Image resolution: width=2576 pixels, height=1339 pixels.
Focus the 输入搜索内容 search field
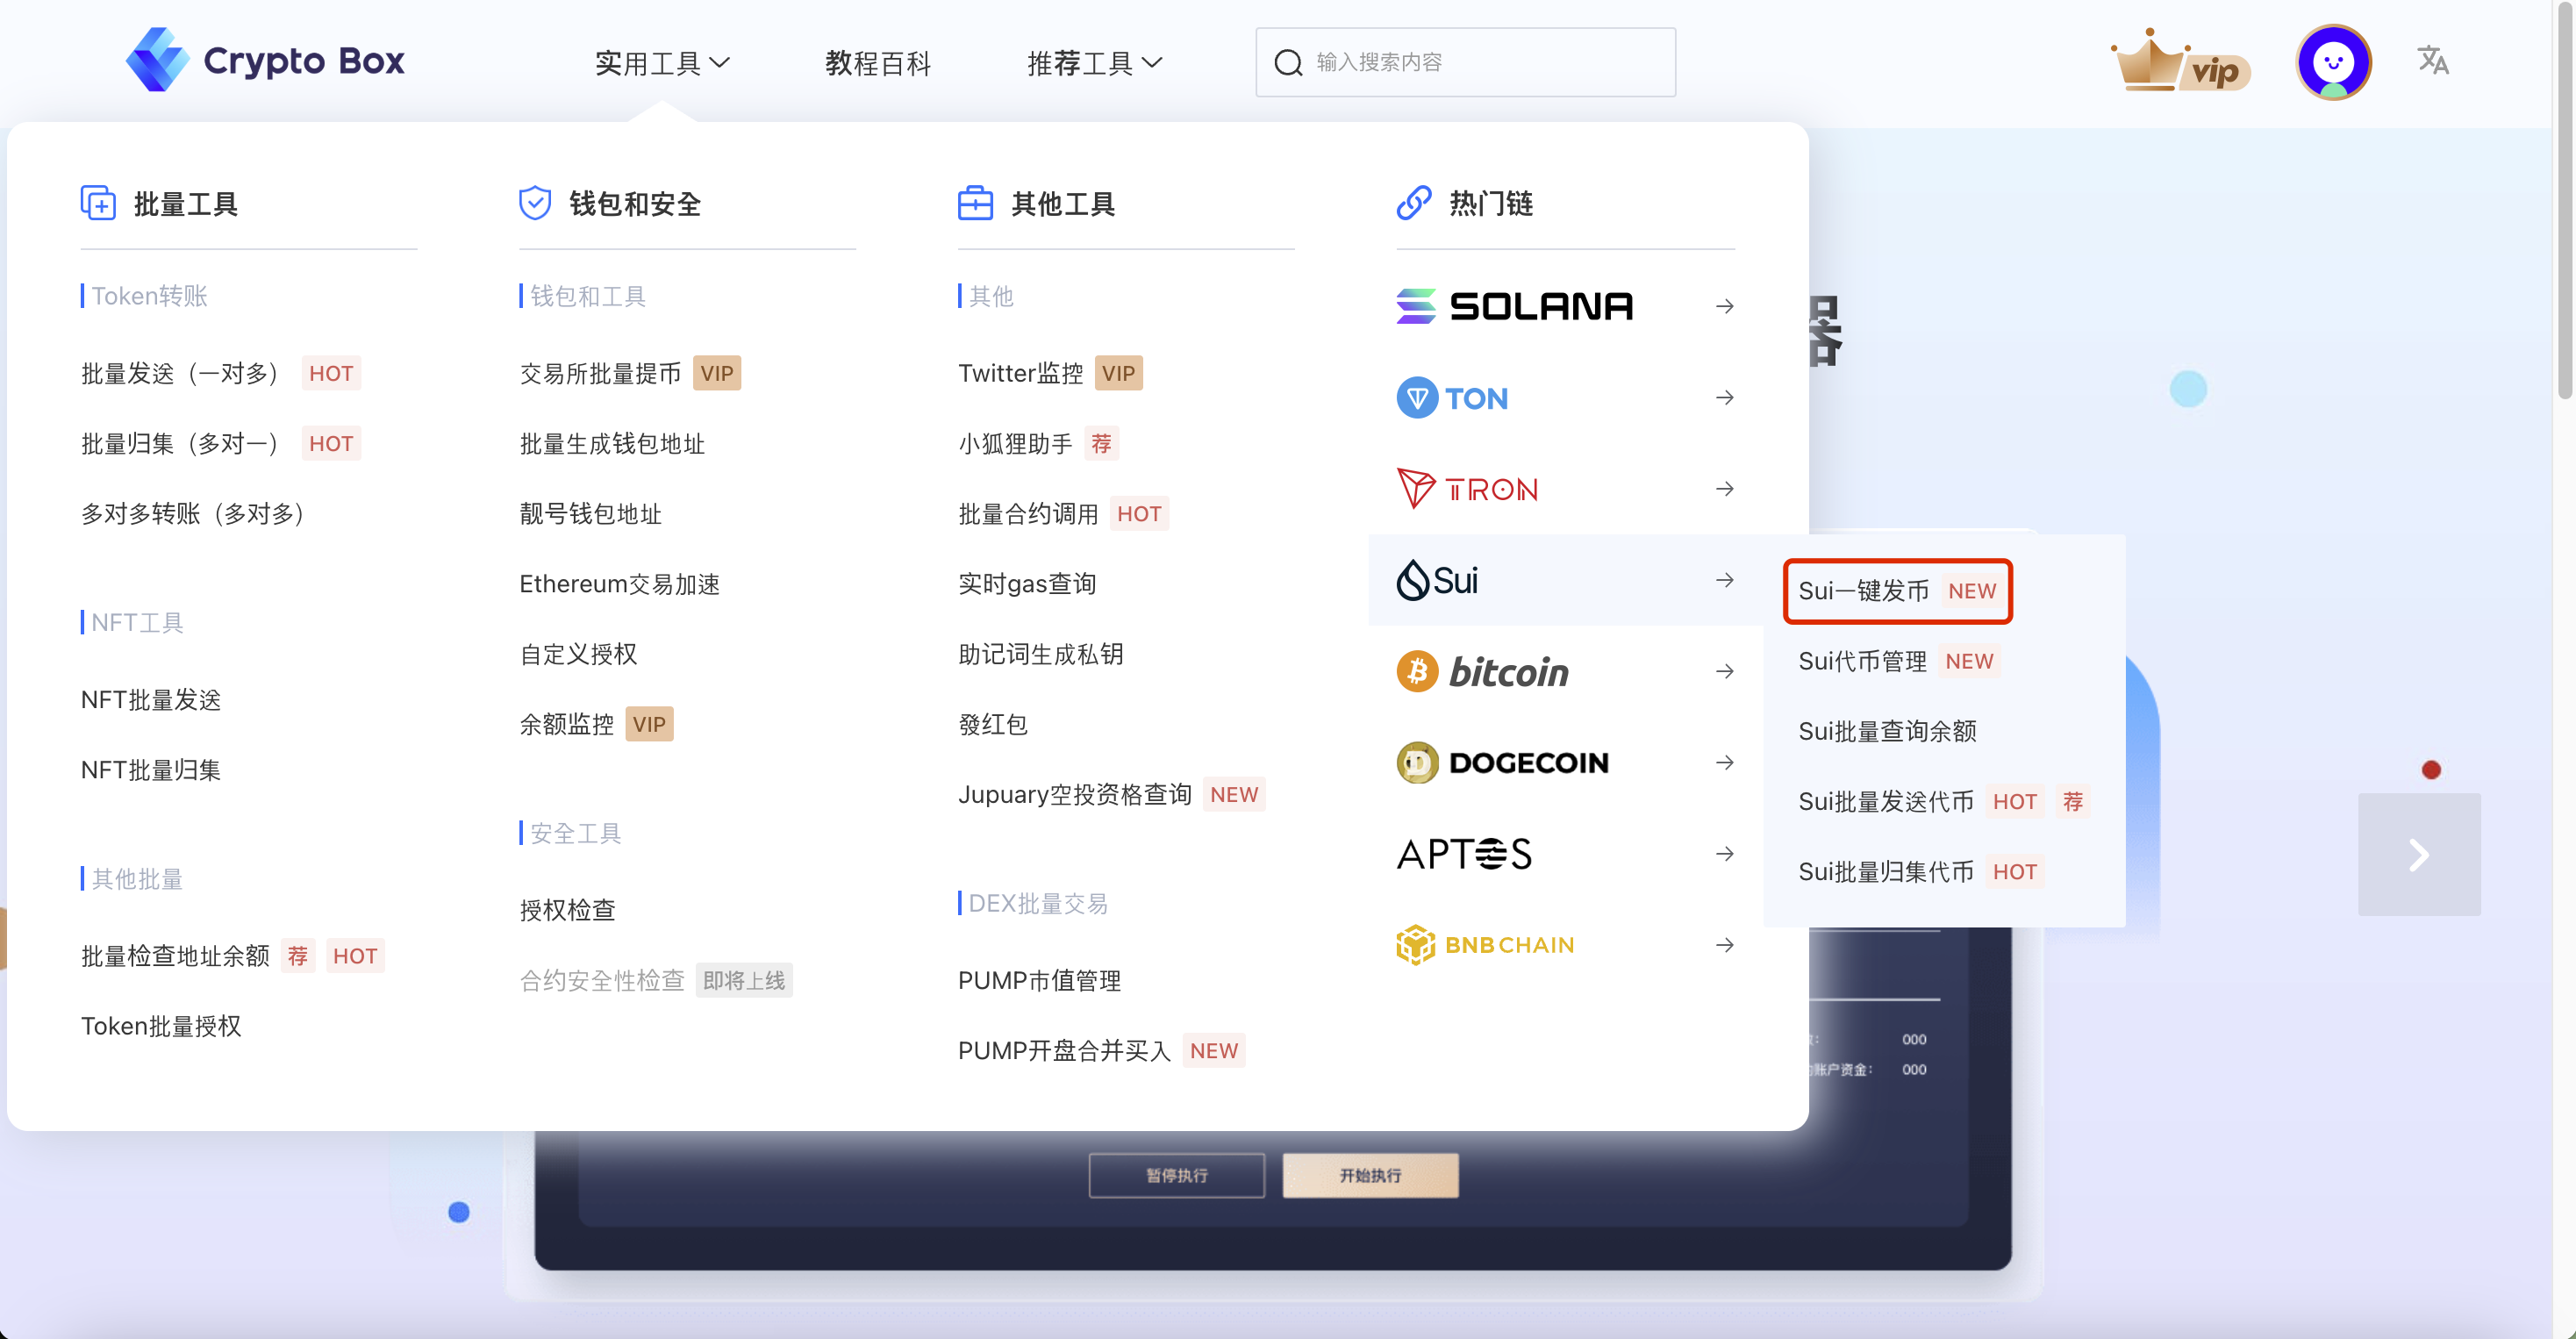1465,62
